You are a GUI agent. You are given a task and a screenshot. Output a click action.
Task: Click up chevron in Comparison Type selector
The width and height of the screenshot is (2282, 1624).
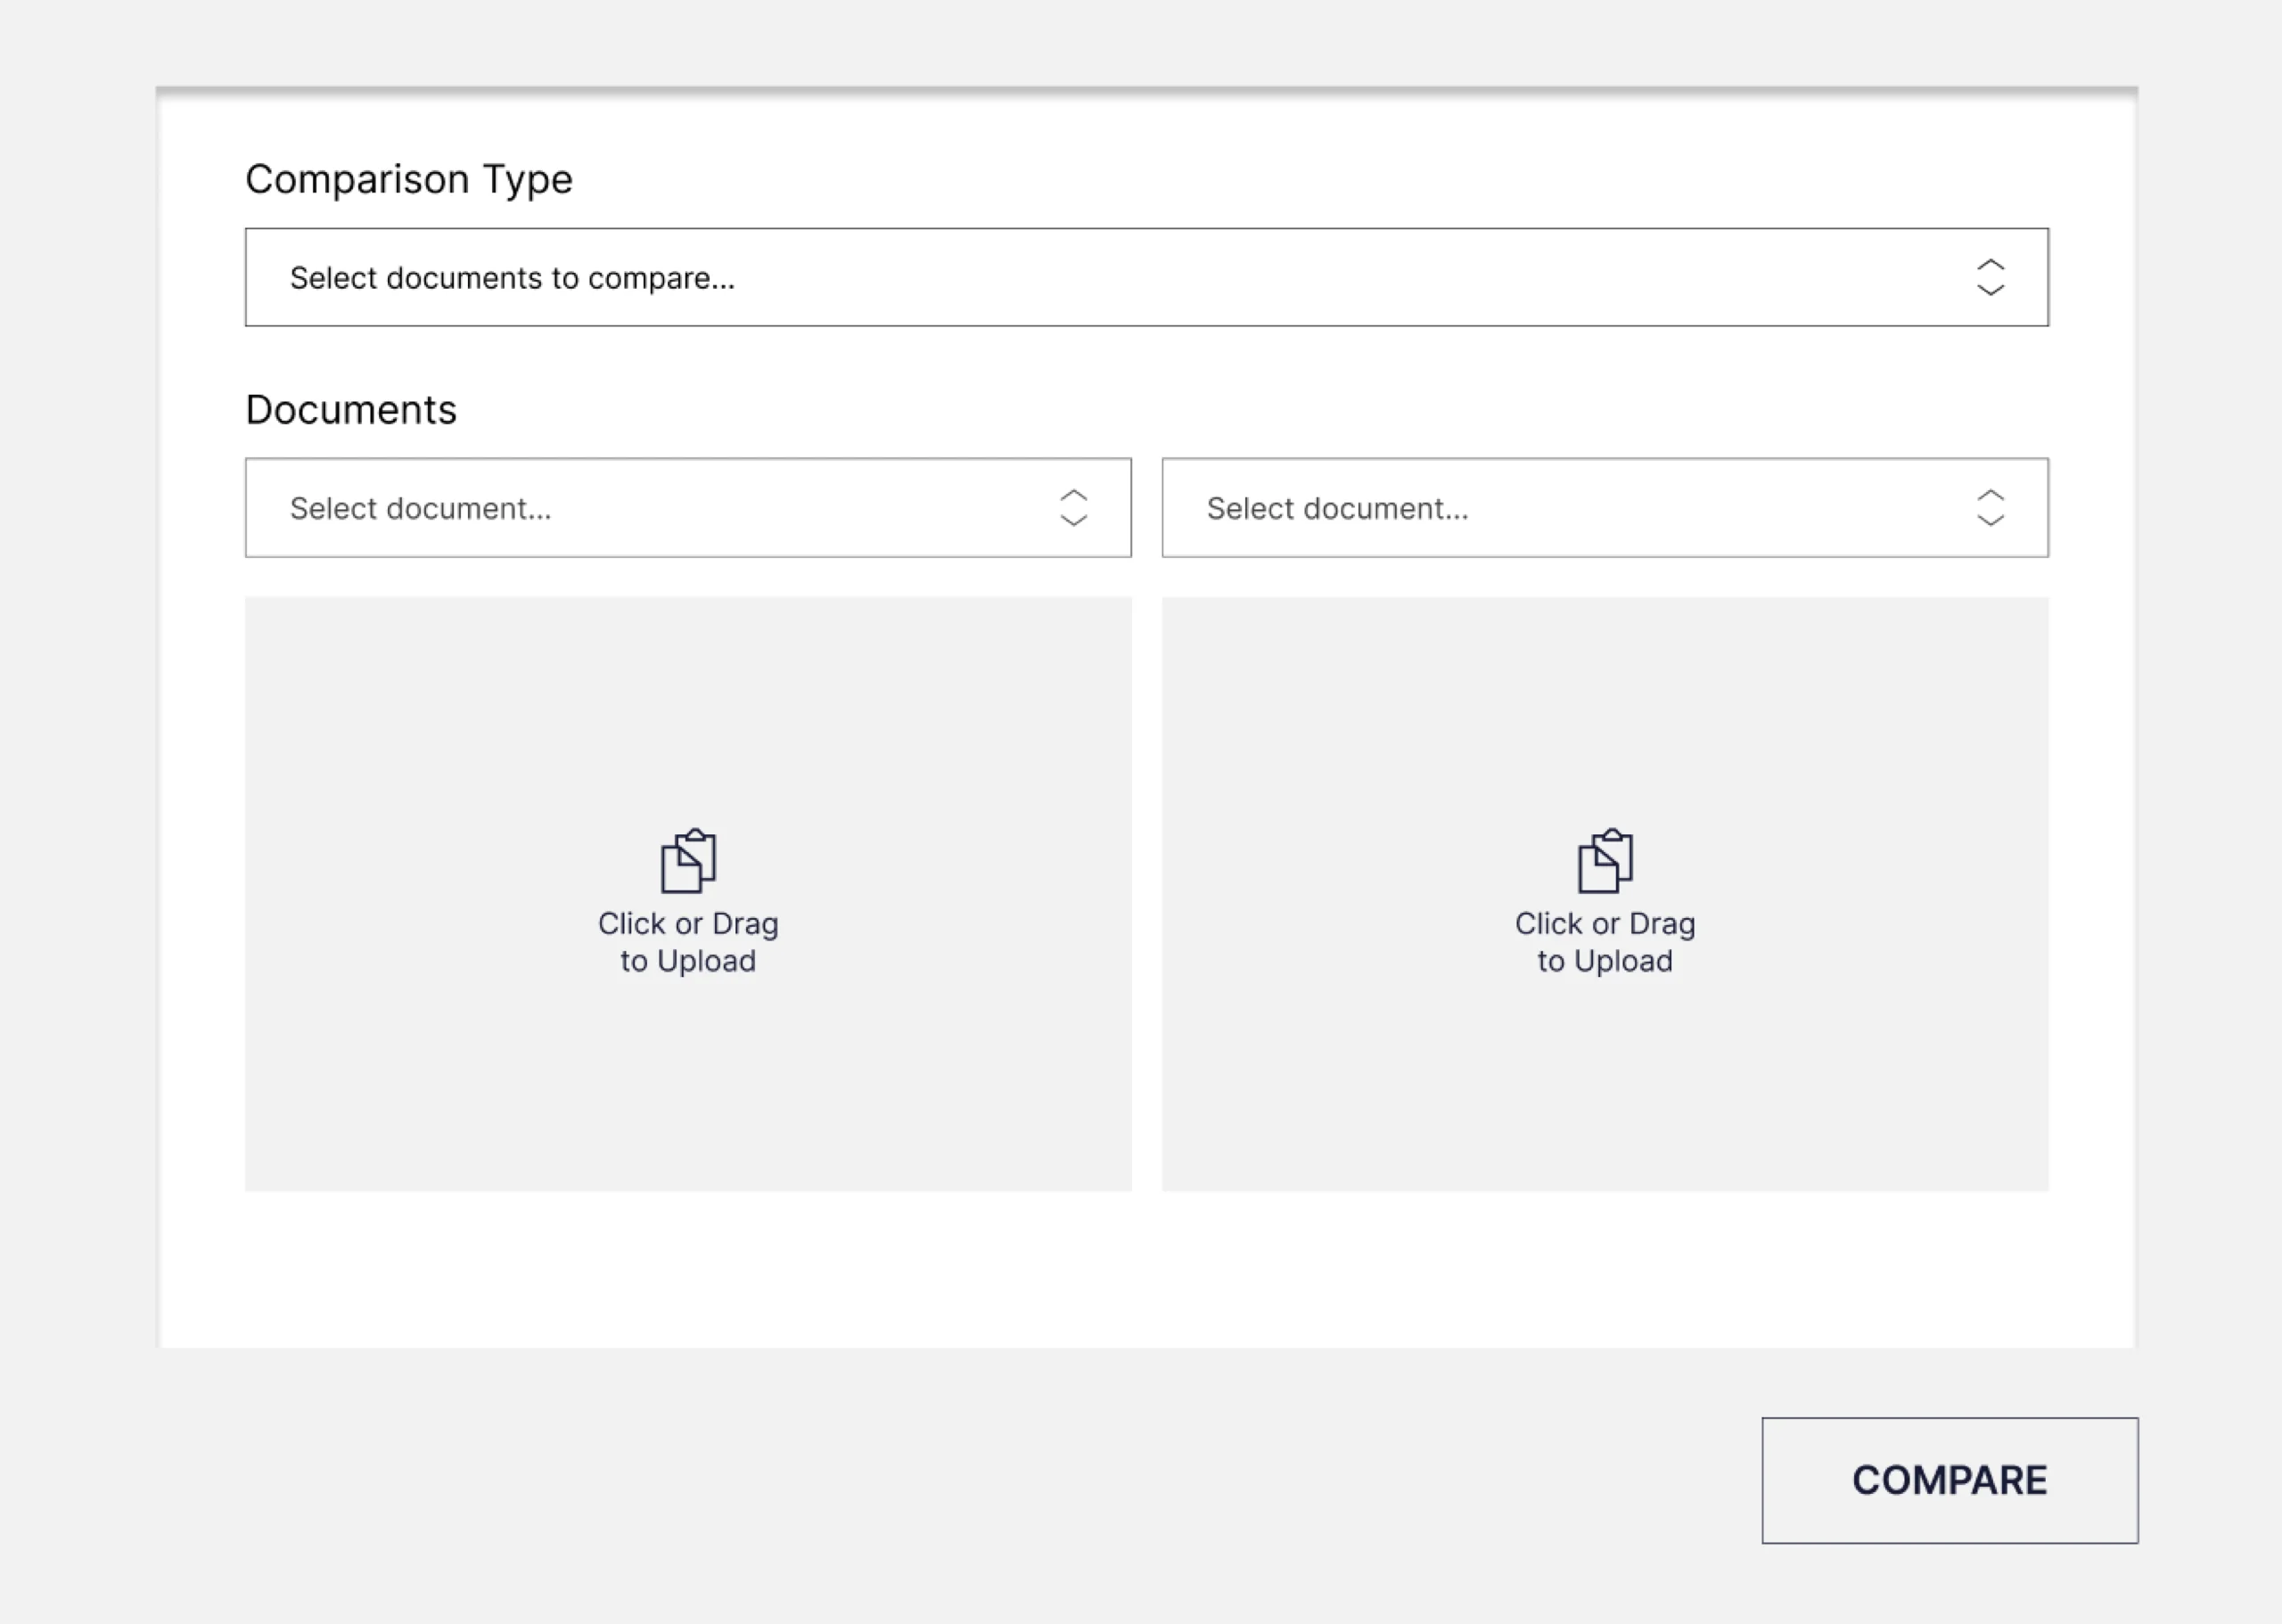(1990, 265)
